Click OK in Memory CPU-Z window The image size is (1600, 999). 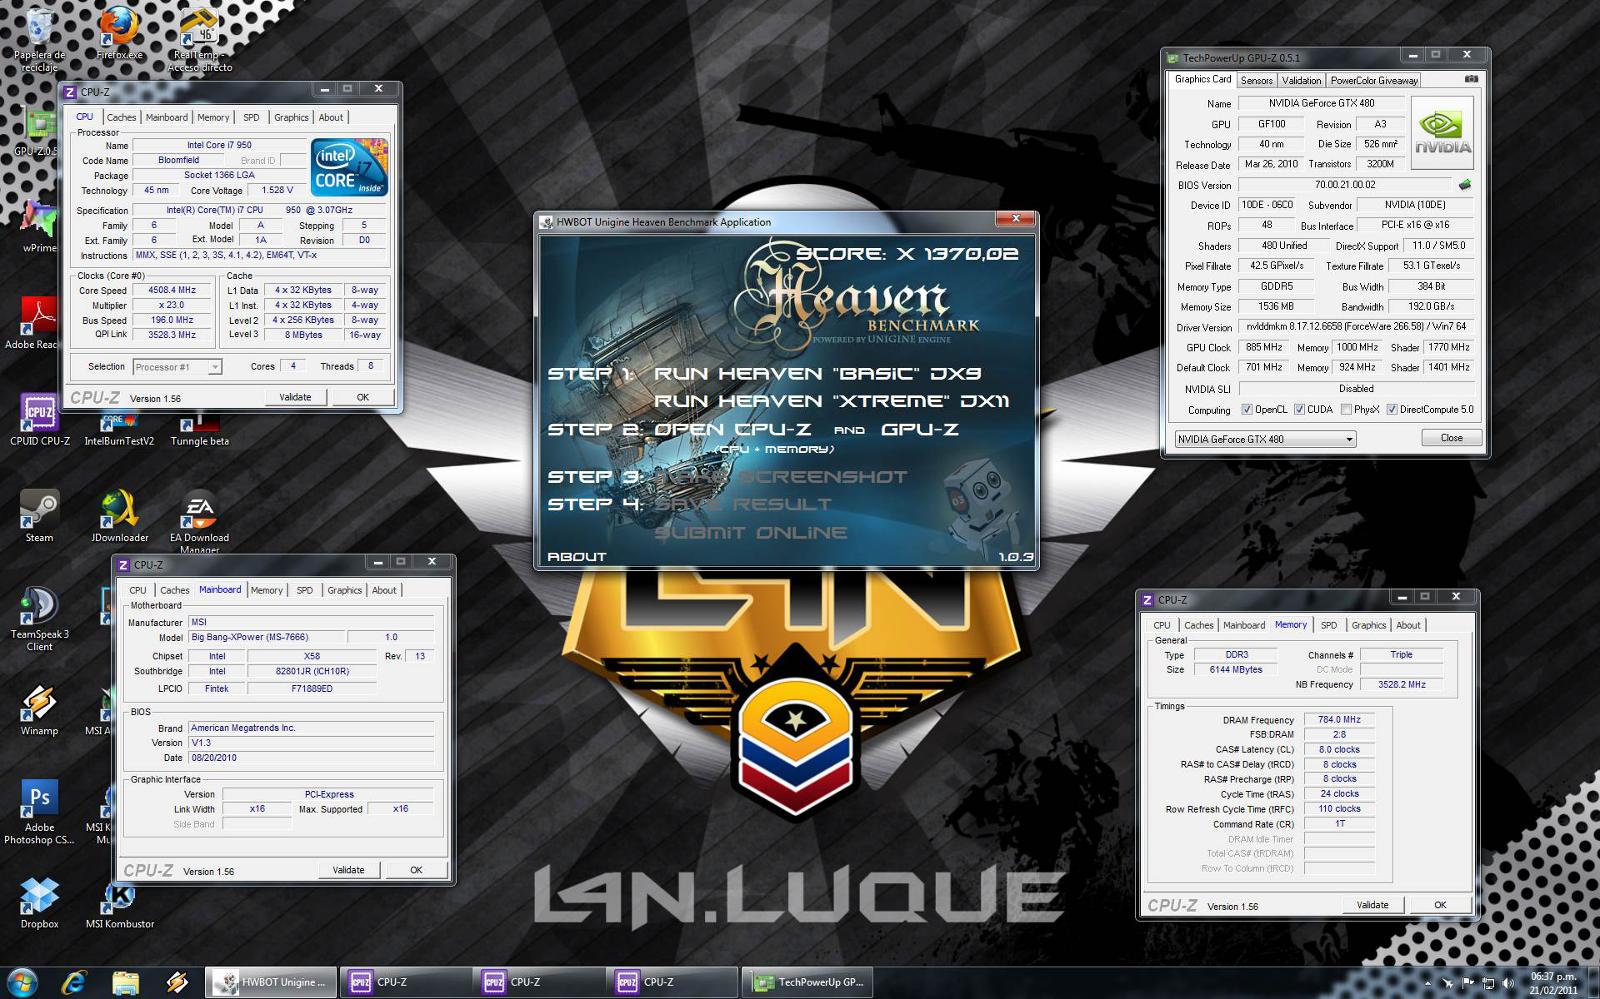[1440, 905]
